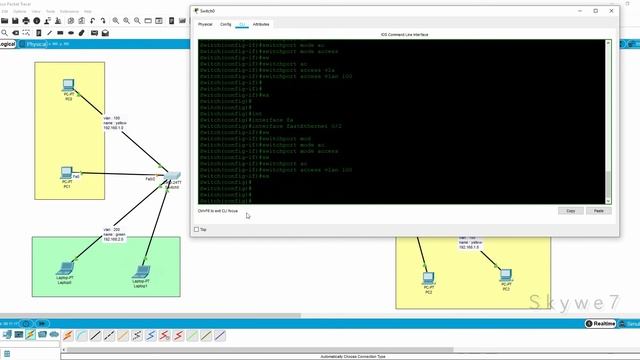Select the Place Note tool

[x=39, y=33]
